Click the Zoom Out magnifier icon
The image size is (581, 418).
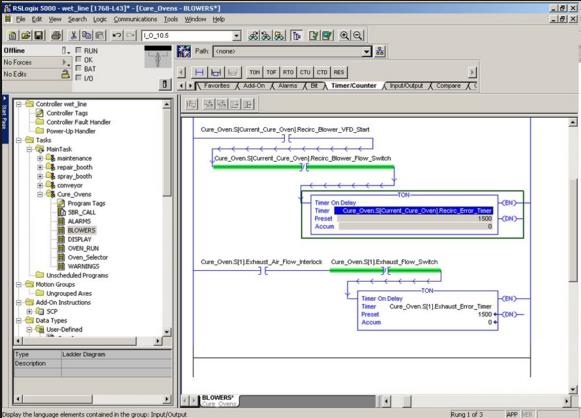click(x=358, y=36)
